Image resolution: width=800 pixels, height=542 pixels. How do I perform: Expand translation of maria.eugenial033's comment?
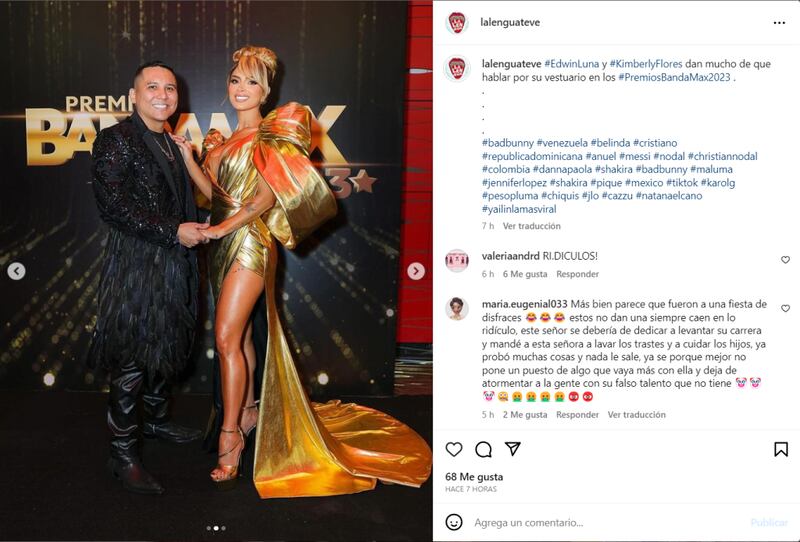point(636,415)
